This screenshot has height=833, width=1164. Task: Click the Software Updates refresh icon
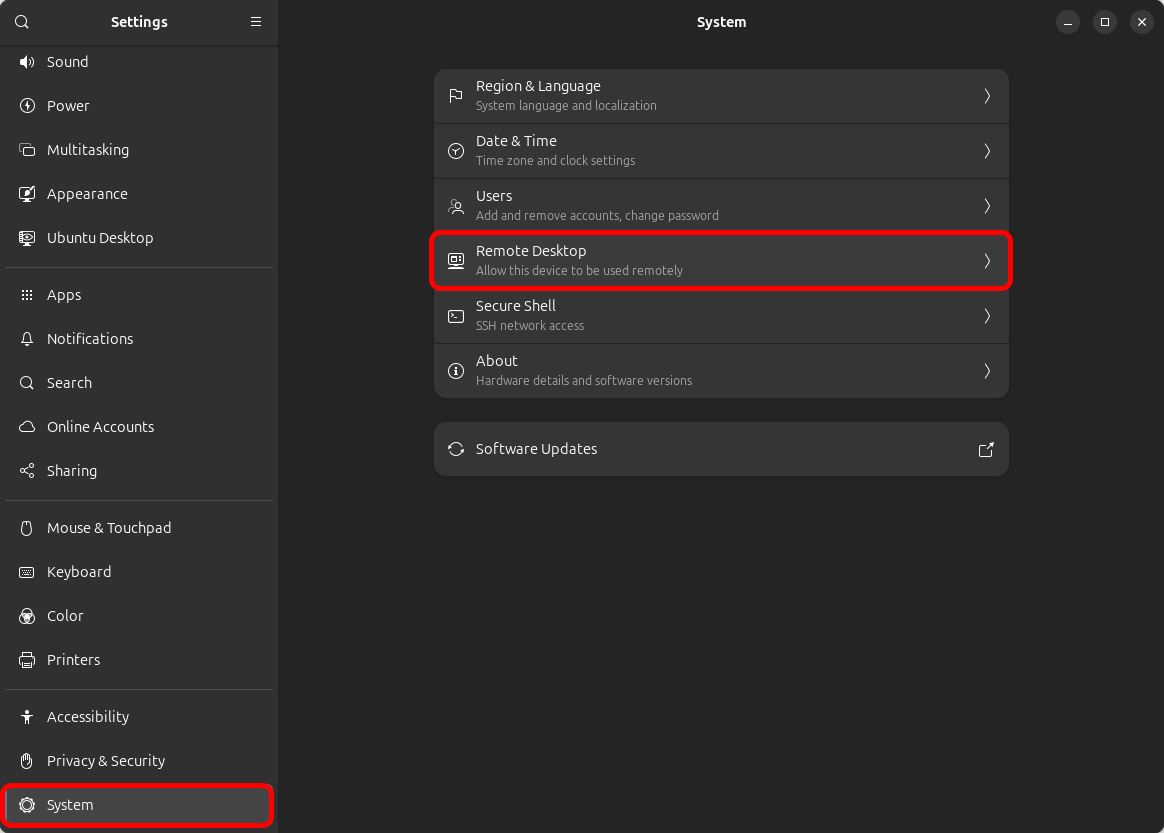(x=456, y=449)
